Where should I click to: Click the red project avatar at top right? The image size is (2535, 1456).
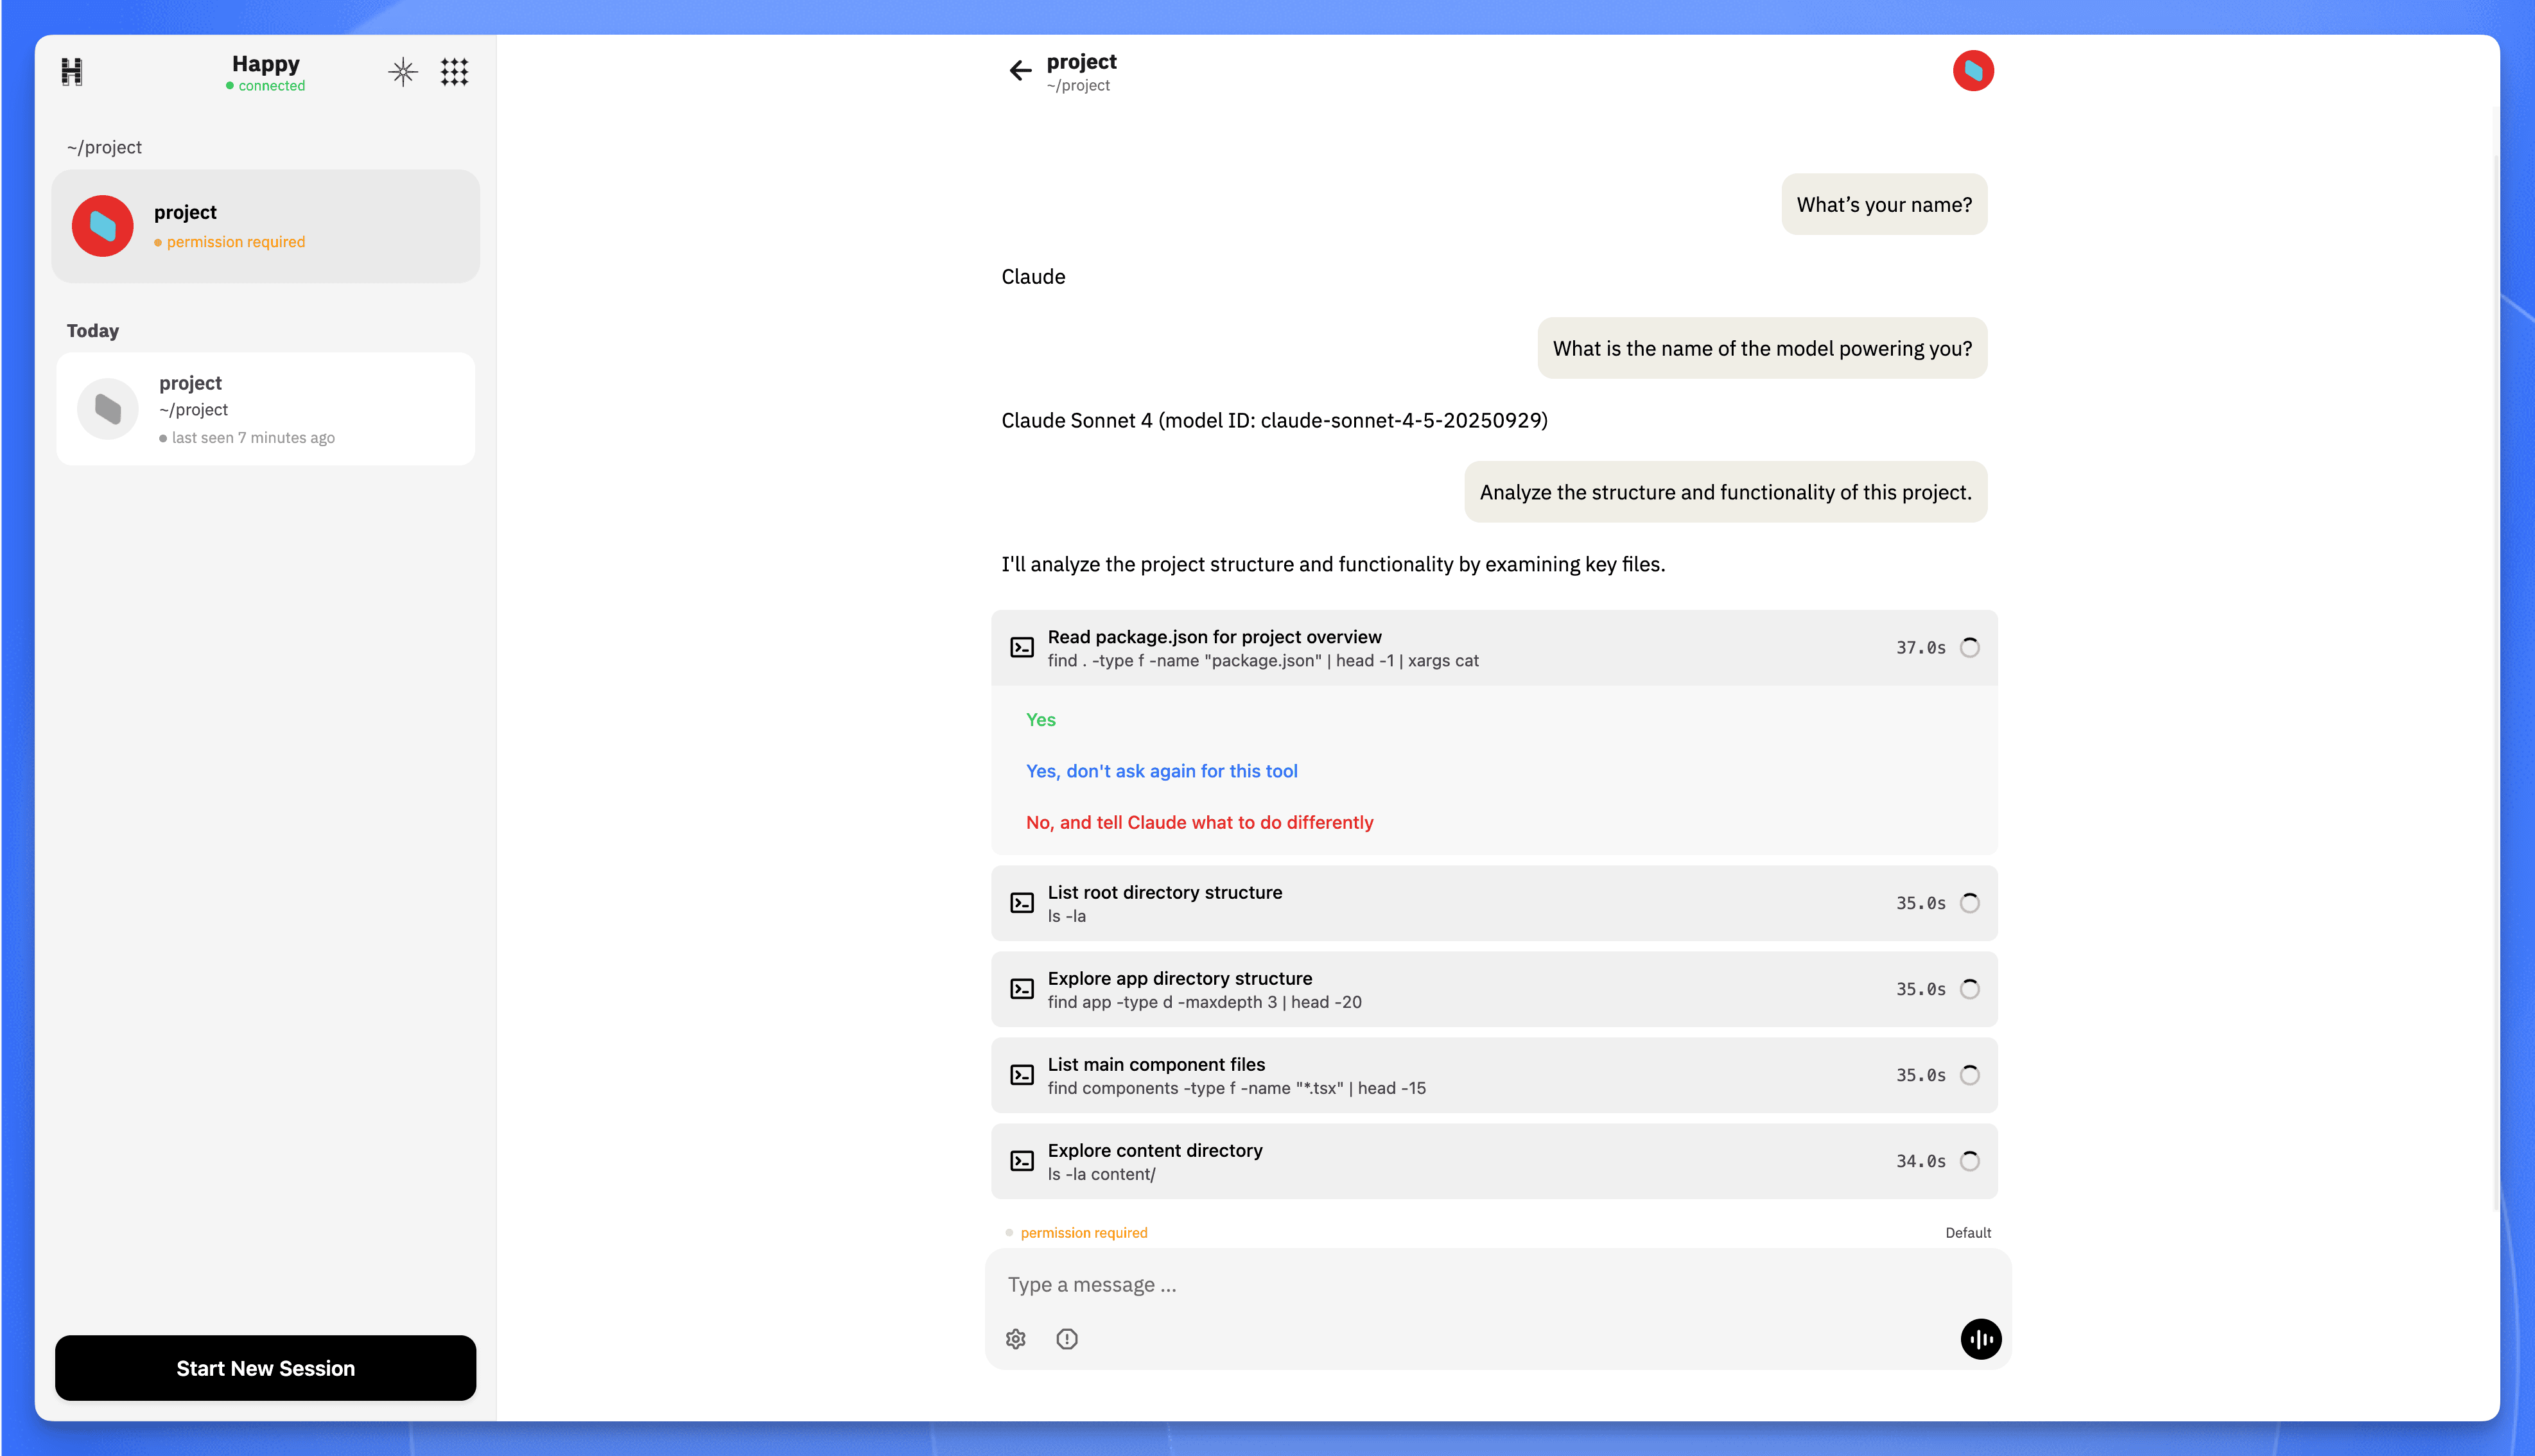[1973, 70]
